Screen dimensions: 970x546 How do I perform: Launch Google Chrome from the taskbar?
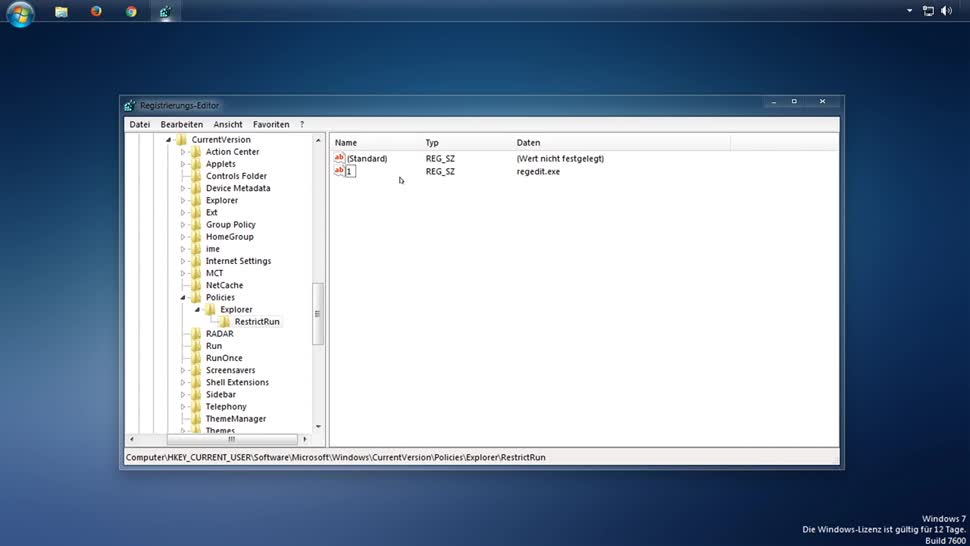[131, 11]
